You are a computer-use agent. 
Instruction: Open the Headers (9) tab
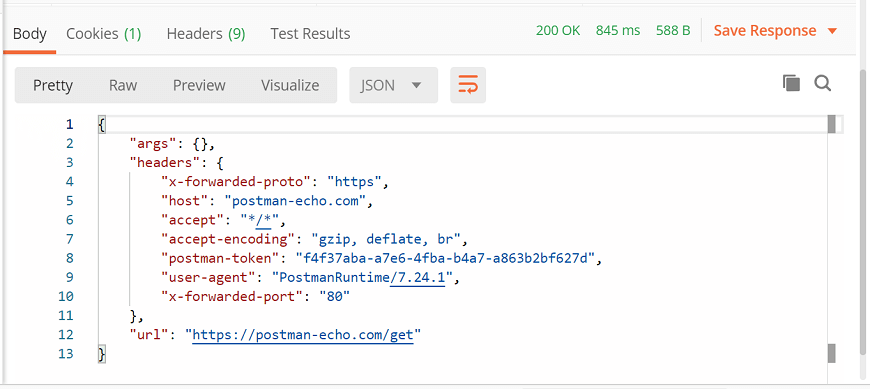click(206, 34)
